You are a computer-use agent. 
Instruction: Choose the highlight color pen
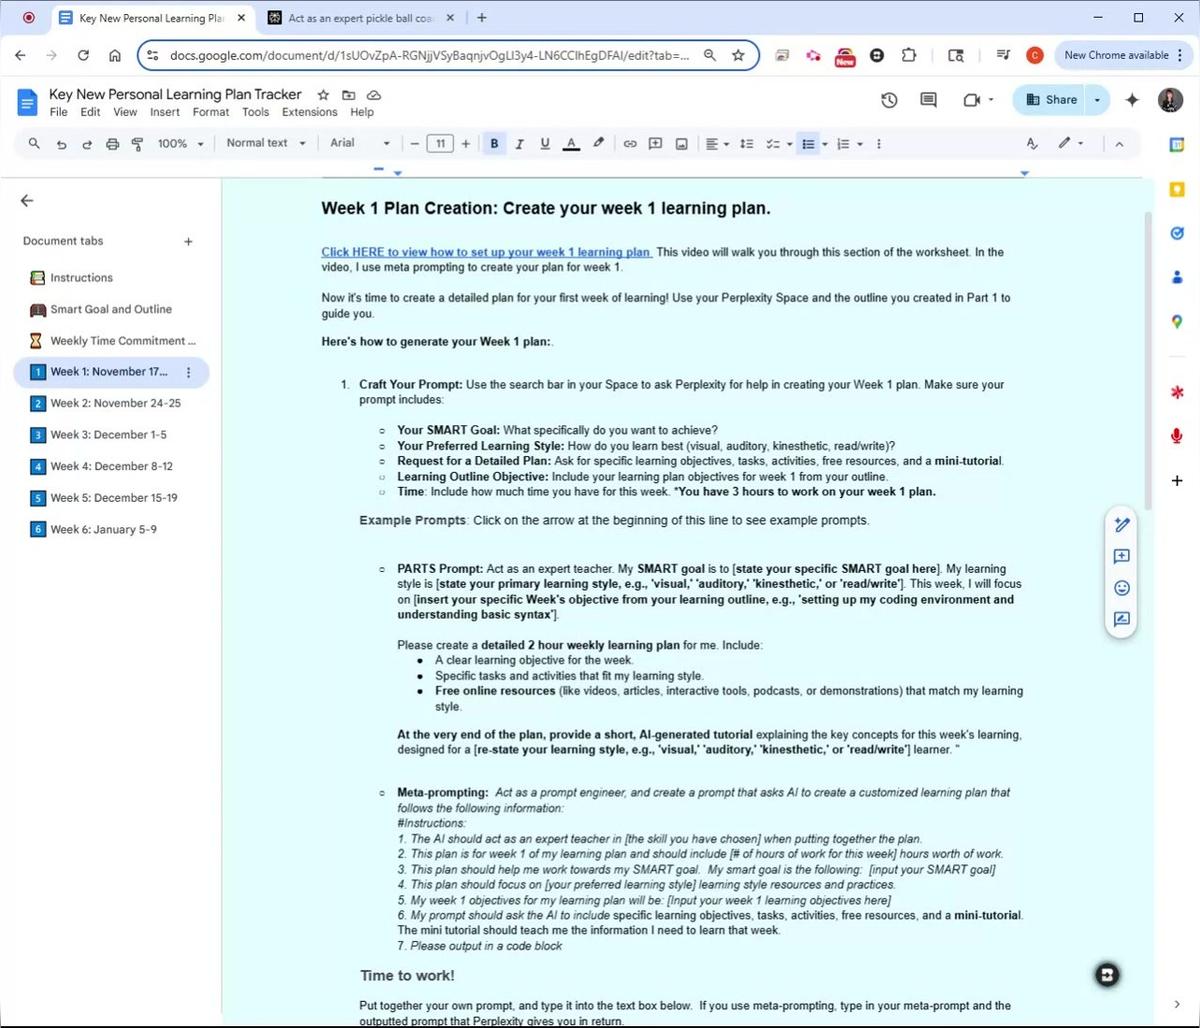tap(598, 143)
